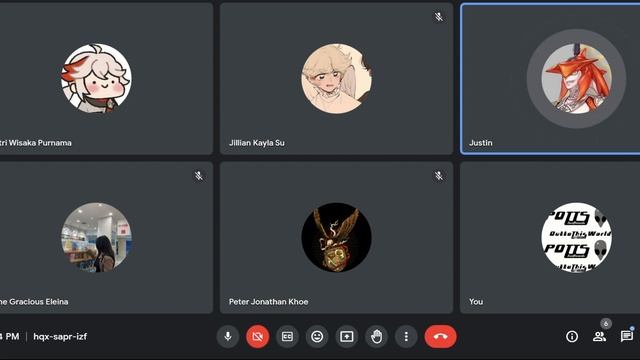Select Justin's avatar
Image resolution: width=640 pixels, height=360 pixels.
coord(576,78)
